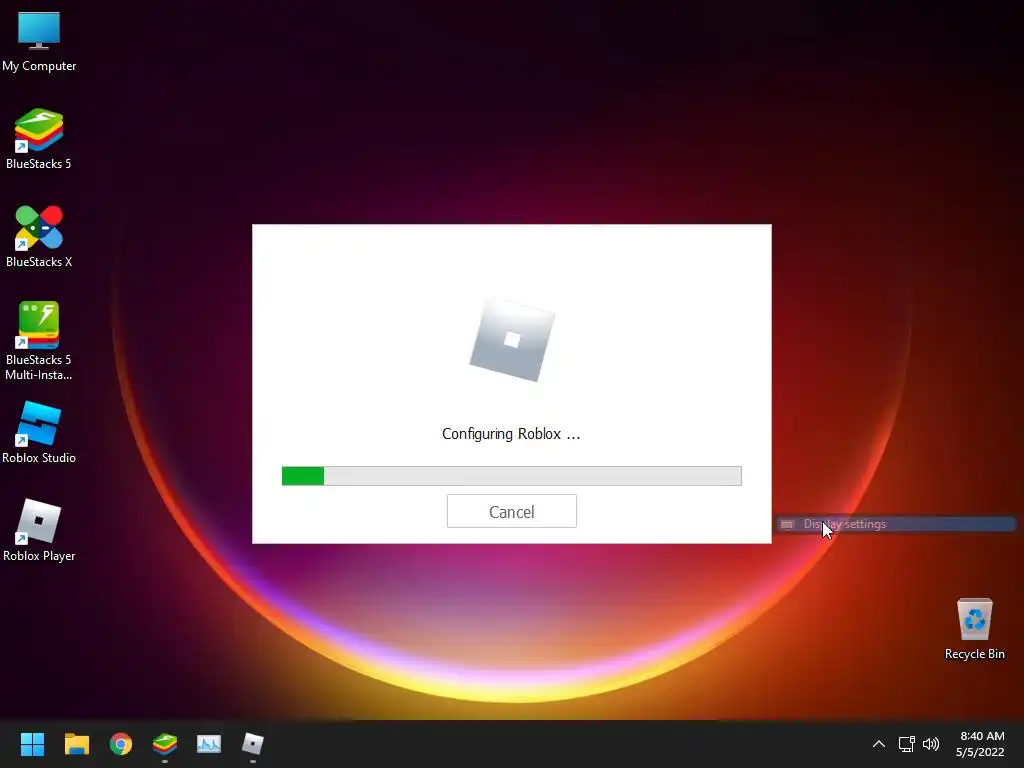Image resolution: width=1024 pixels, height=768 pixels.
Task: Cancel the Roblox configuration
Action: coord(511,511)
